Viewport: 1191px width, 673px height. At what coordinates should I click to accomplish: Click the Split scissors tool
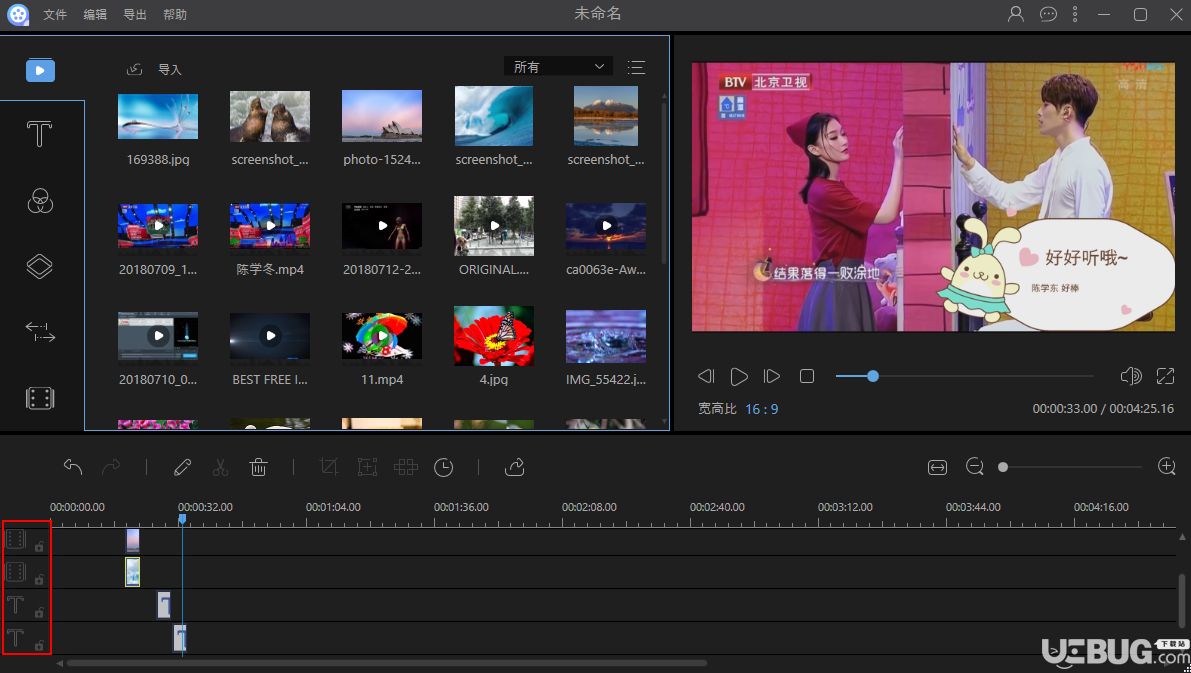tap(220, 467)
